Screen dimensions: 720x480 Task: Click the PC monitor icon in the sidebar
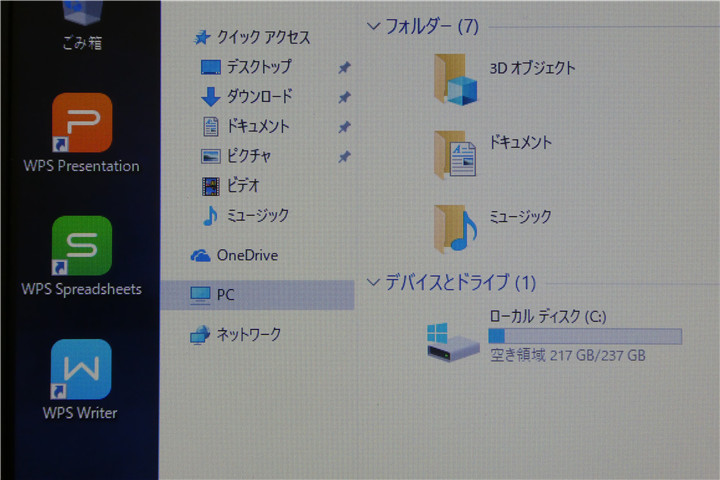[200, 295]
